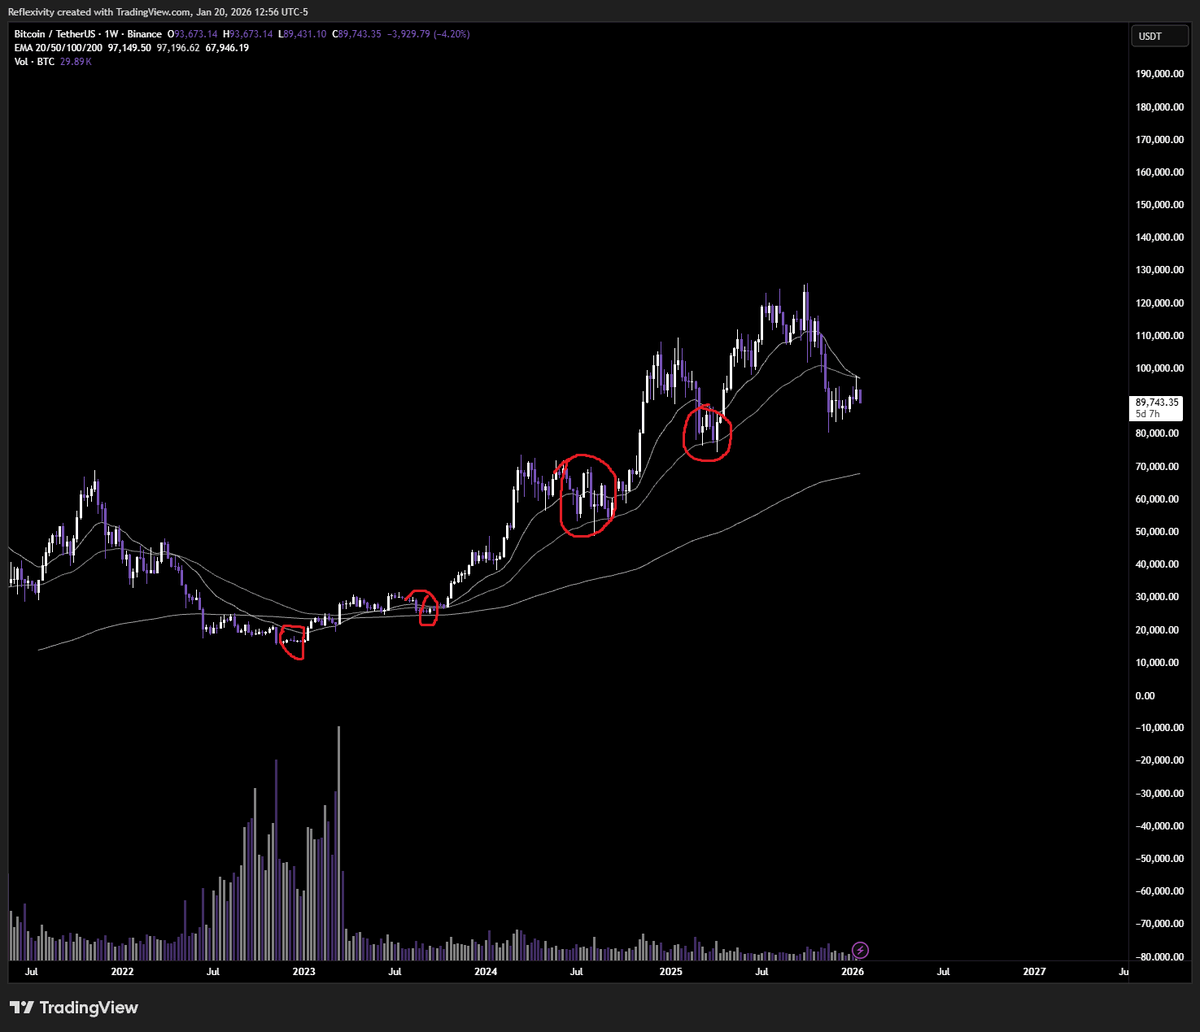
Task: Click the 30,000.00 price axis label
Action: click(1157, 598)
